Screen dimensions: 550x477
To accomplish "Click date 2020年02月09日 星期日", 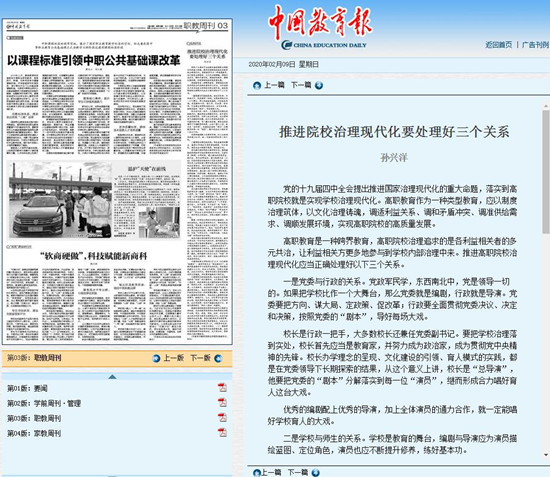I will point(283,65).
